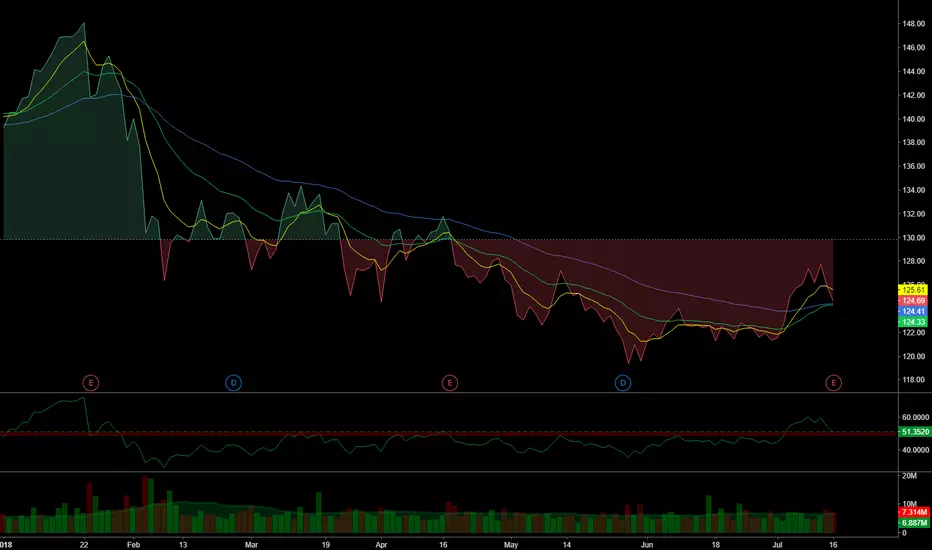Click the 140.00 price axis label
Screen dimensions: 932x550
[914, 119]
